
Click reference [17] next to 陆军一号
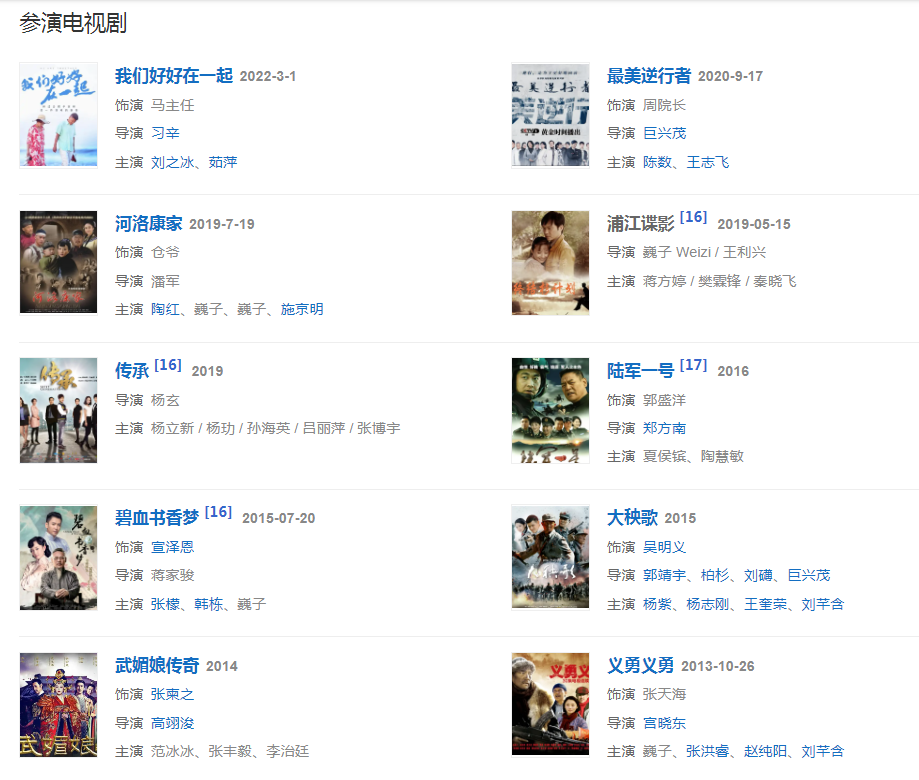point(693,365)
